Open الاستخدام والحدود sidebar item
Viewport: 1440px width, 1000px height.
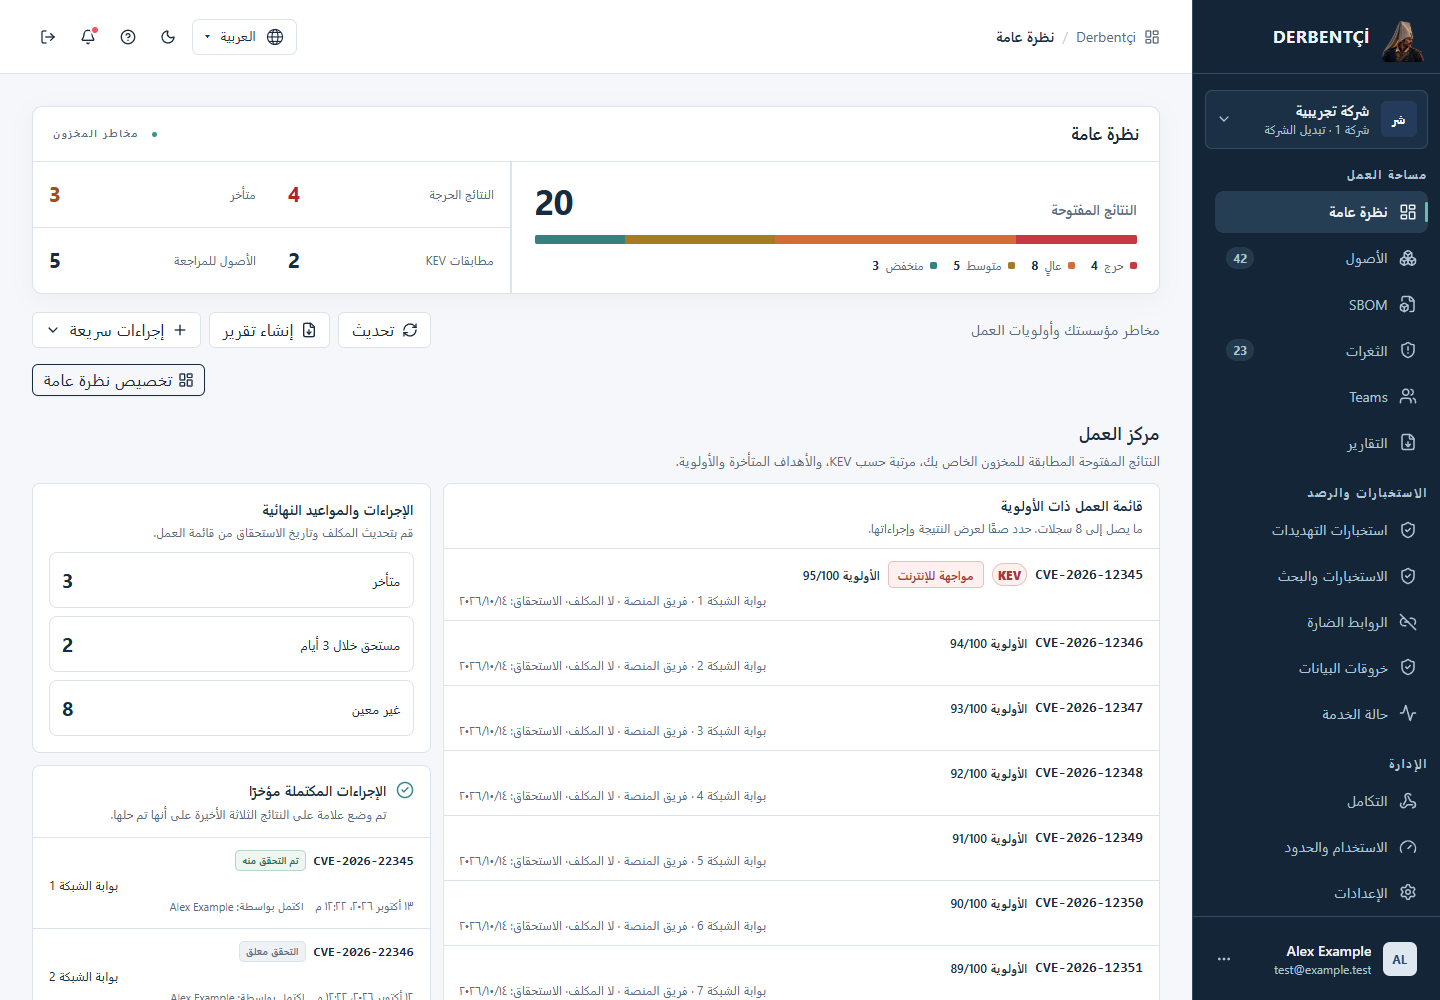1321,847
